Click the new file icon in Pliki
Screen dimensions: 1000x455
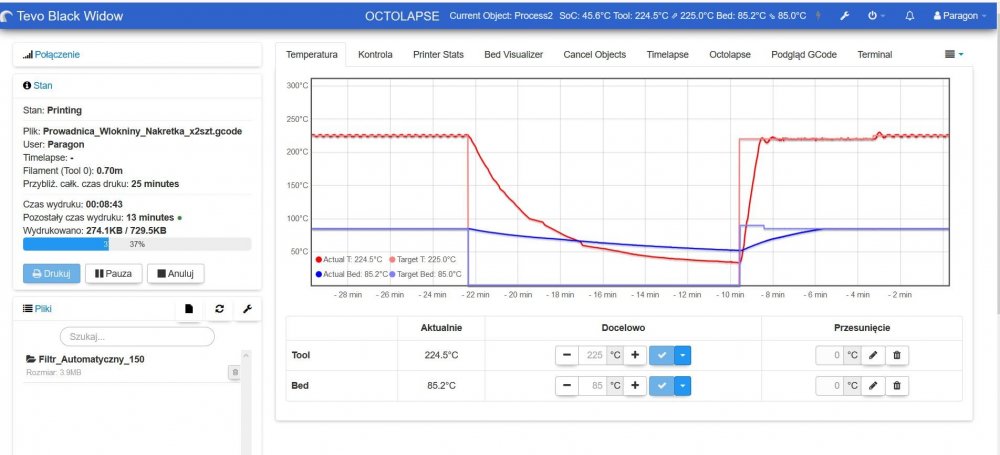(188, 310)
